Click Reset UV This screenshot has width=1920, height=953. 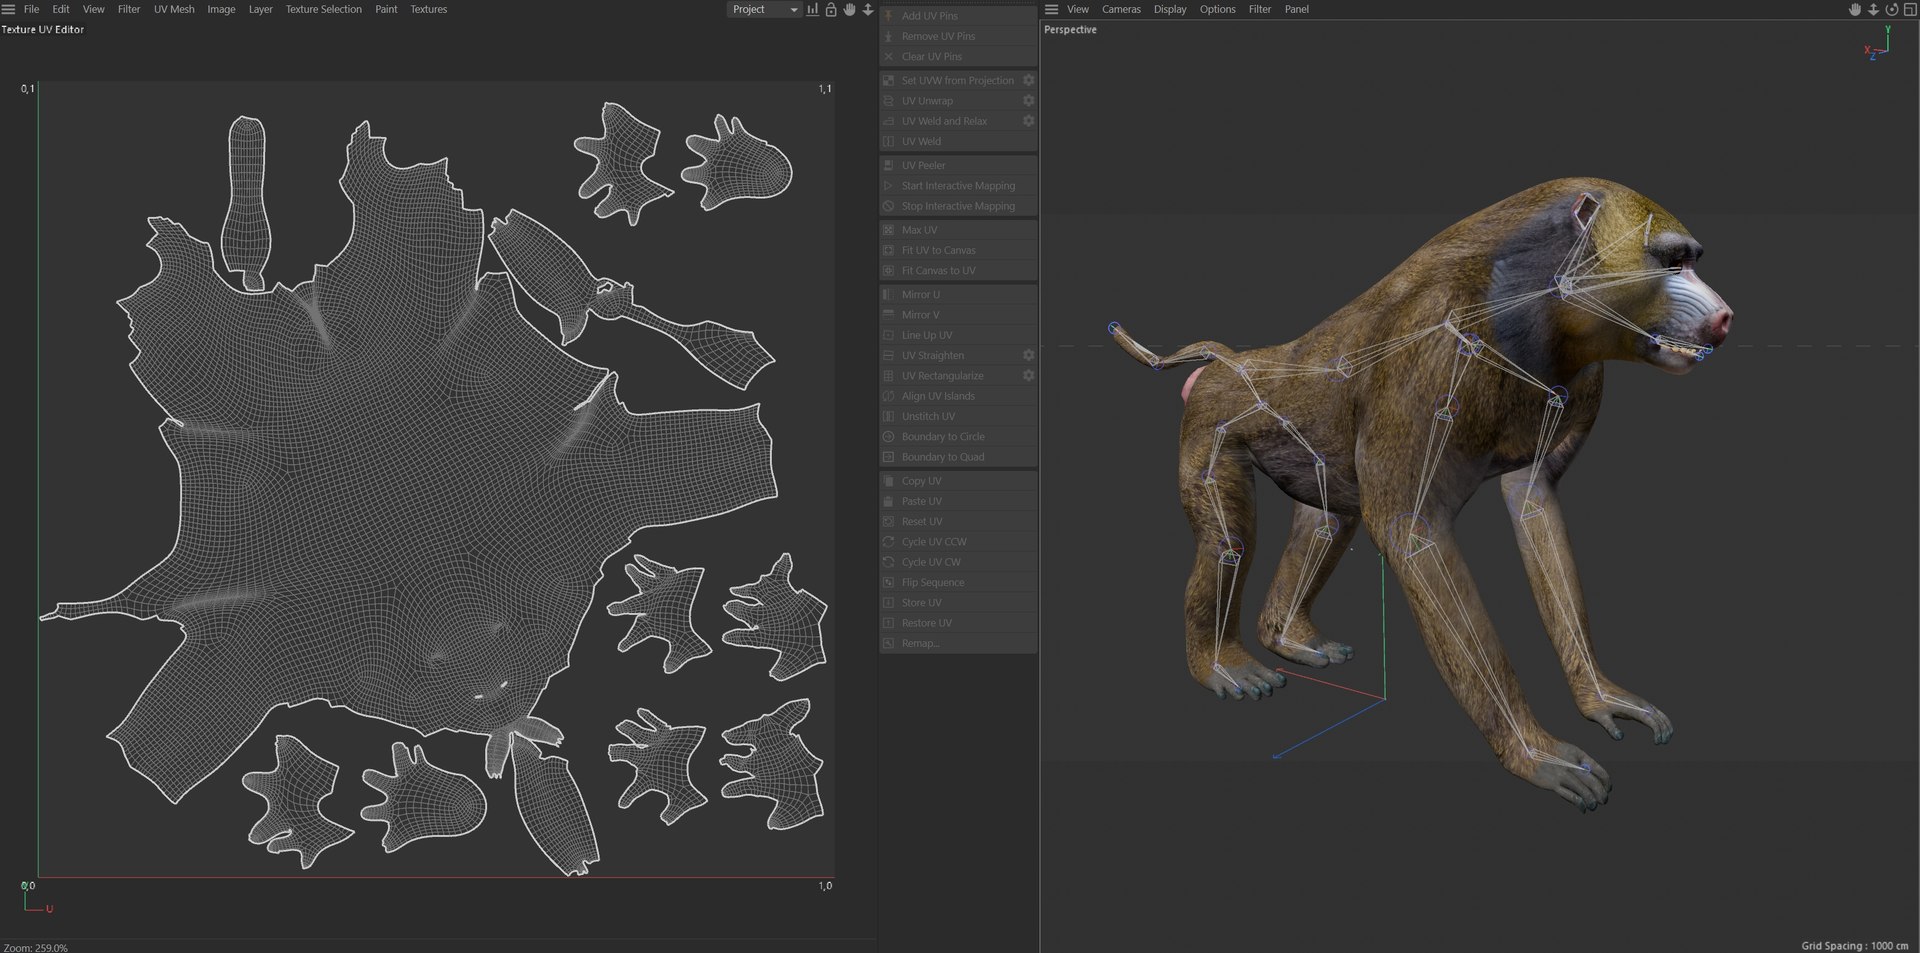958,521
